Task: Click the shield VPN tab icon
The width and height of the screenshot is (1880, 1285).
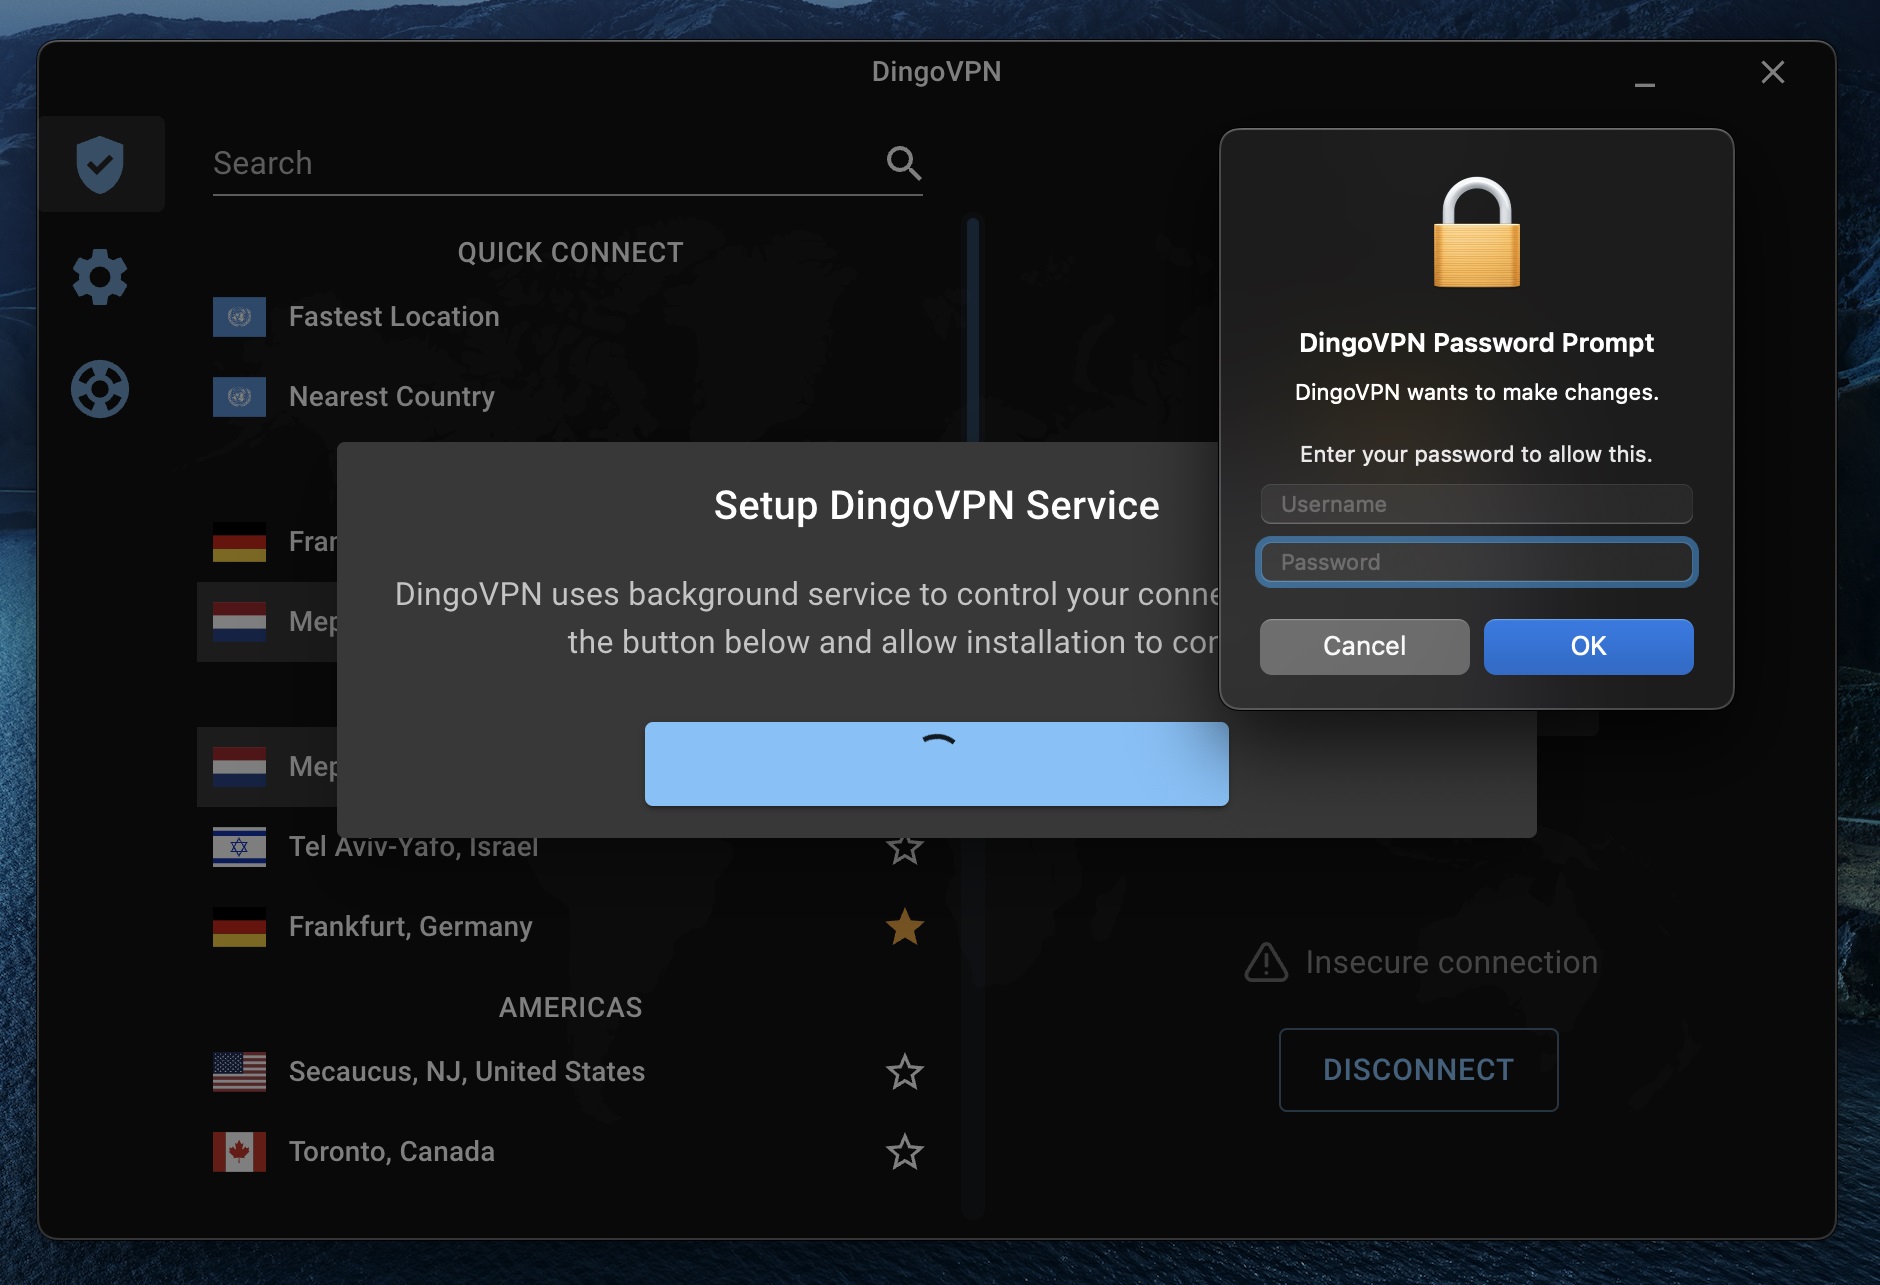Action: pyautogui.click(x=100, y=164)
